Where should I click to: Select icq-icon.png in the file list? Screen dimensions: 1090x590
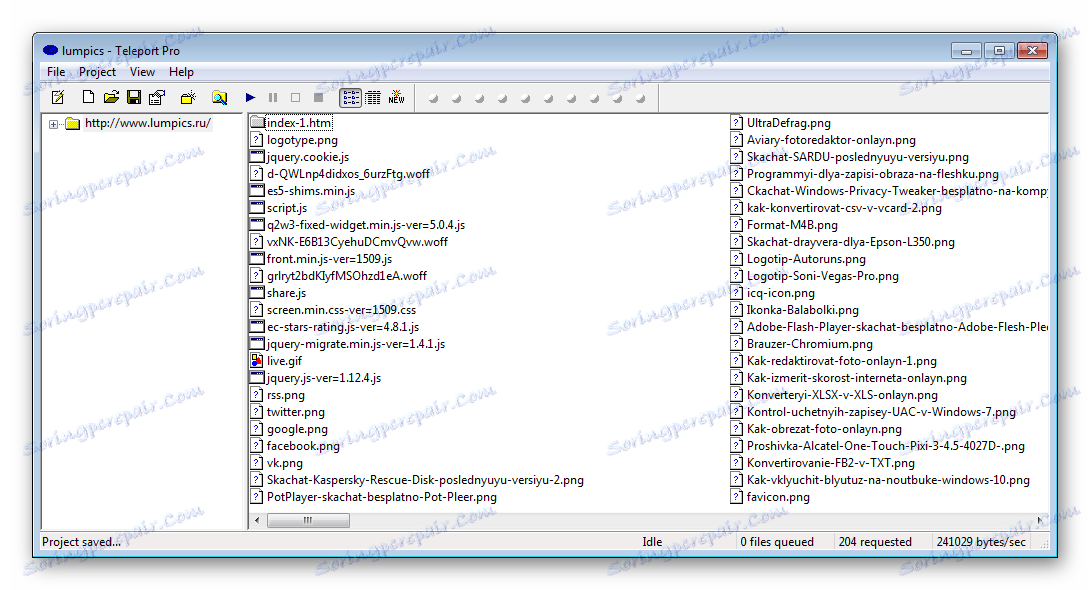pos(781,293)
